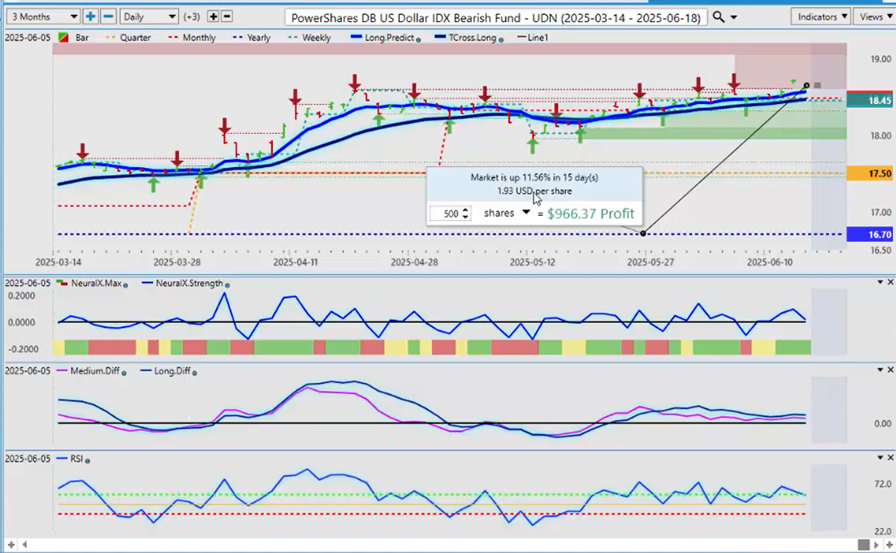Click the Long.Diff legend entry
Viewport: 896px width, 553px height.
166,371
